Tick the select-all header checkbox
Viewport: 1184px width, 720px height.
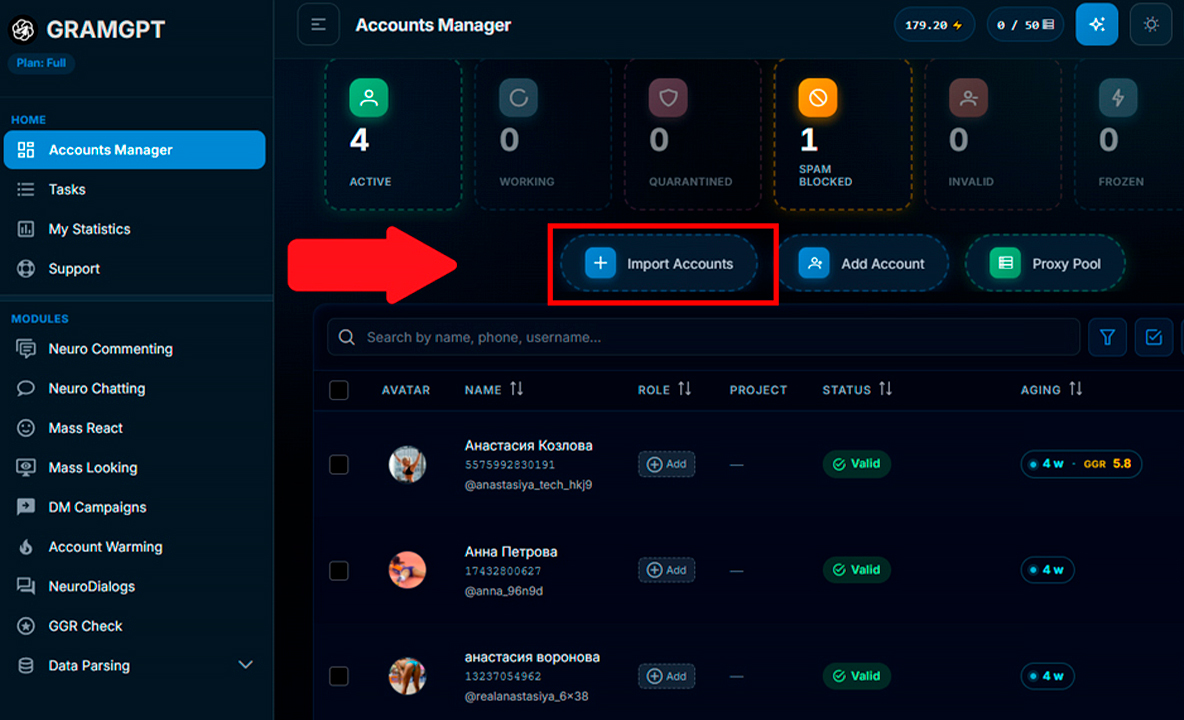[339, 390]
